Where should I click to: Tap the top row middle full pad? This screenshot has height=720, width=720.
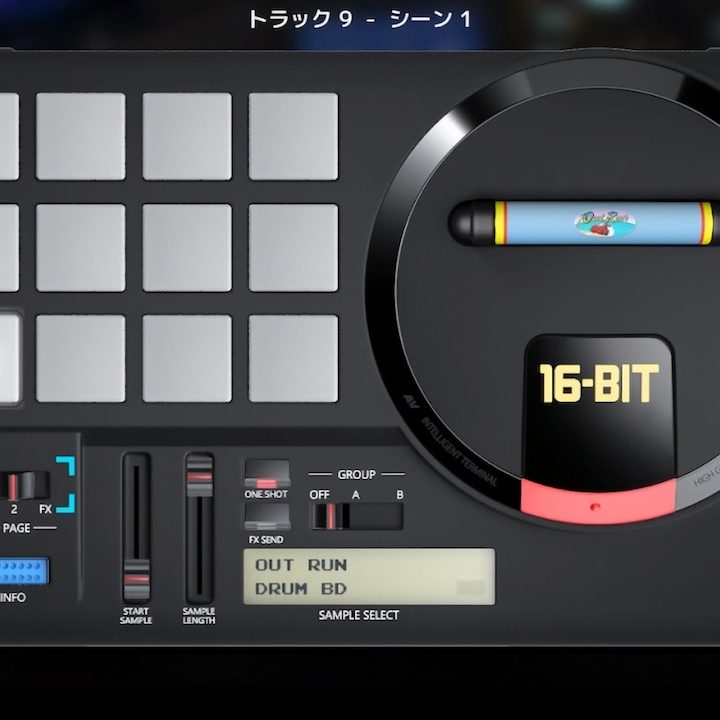[187, 136]
